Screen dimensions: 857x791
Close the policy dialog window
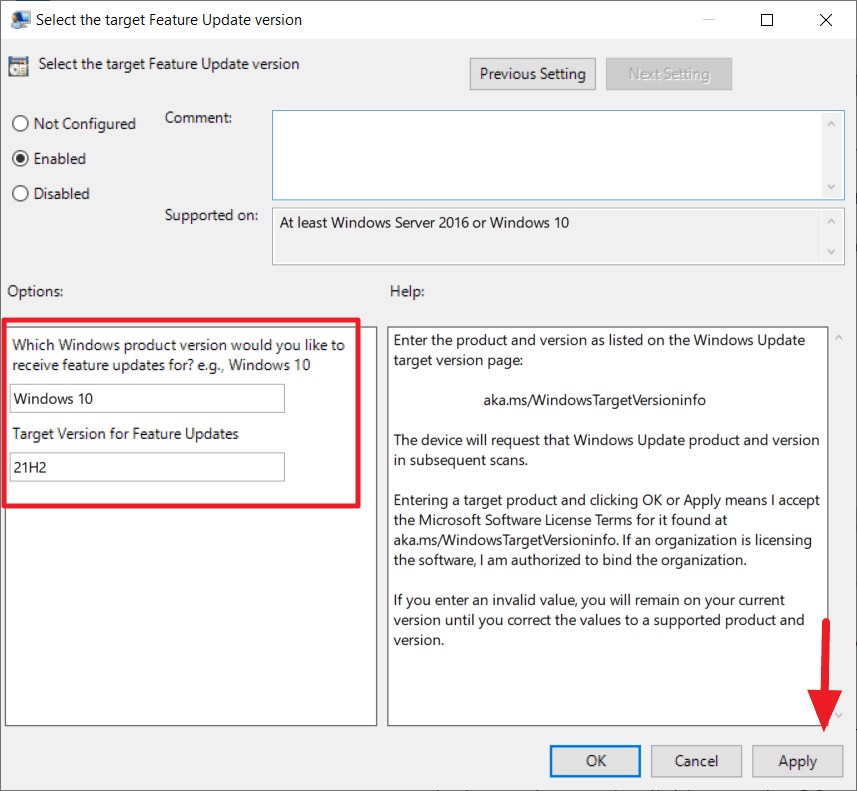826,20
